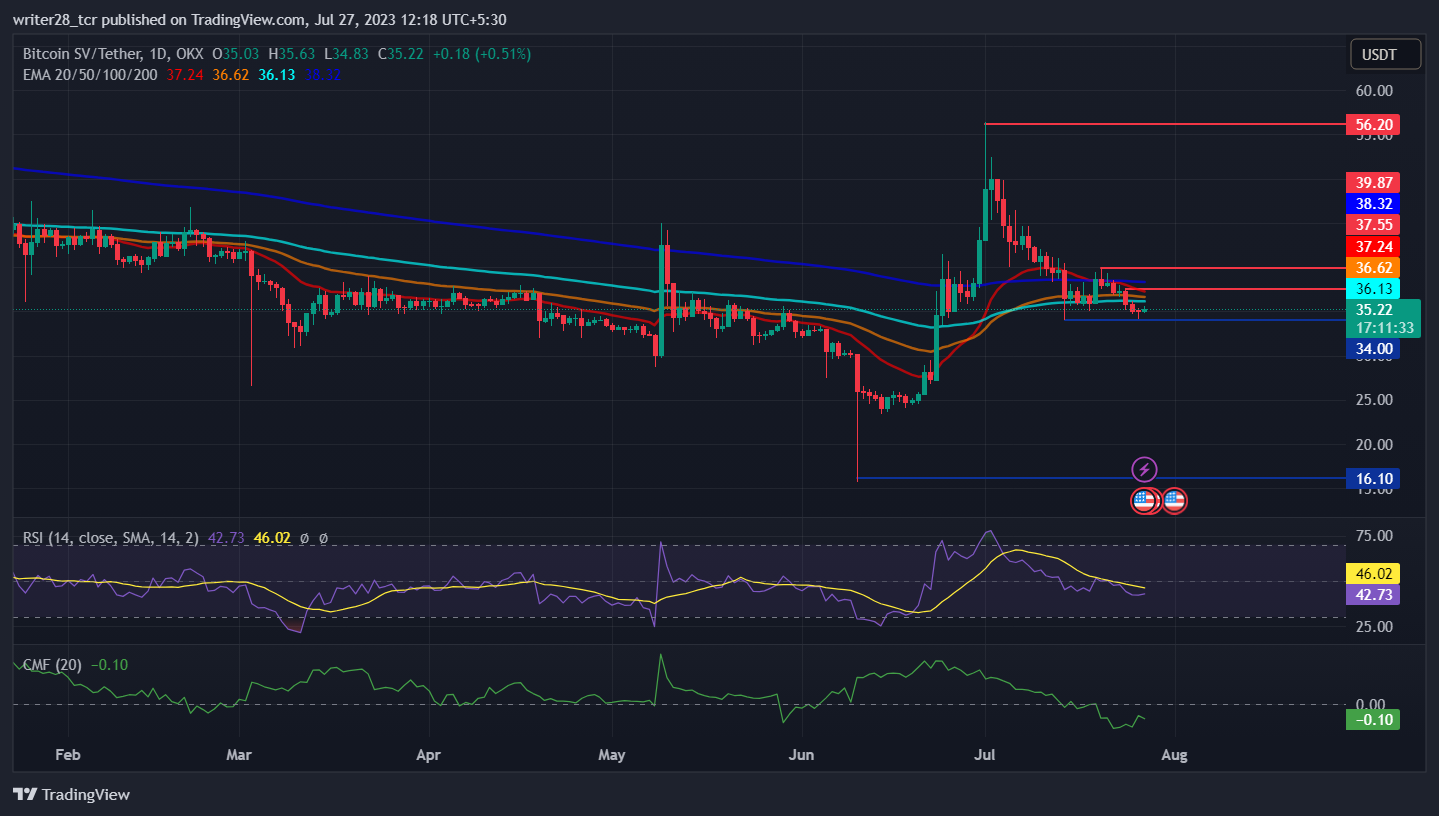
Task: Click the 60.00 price scale value
Action: pyautogui.click(x=1374, y=90)
